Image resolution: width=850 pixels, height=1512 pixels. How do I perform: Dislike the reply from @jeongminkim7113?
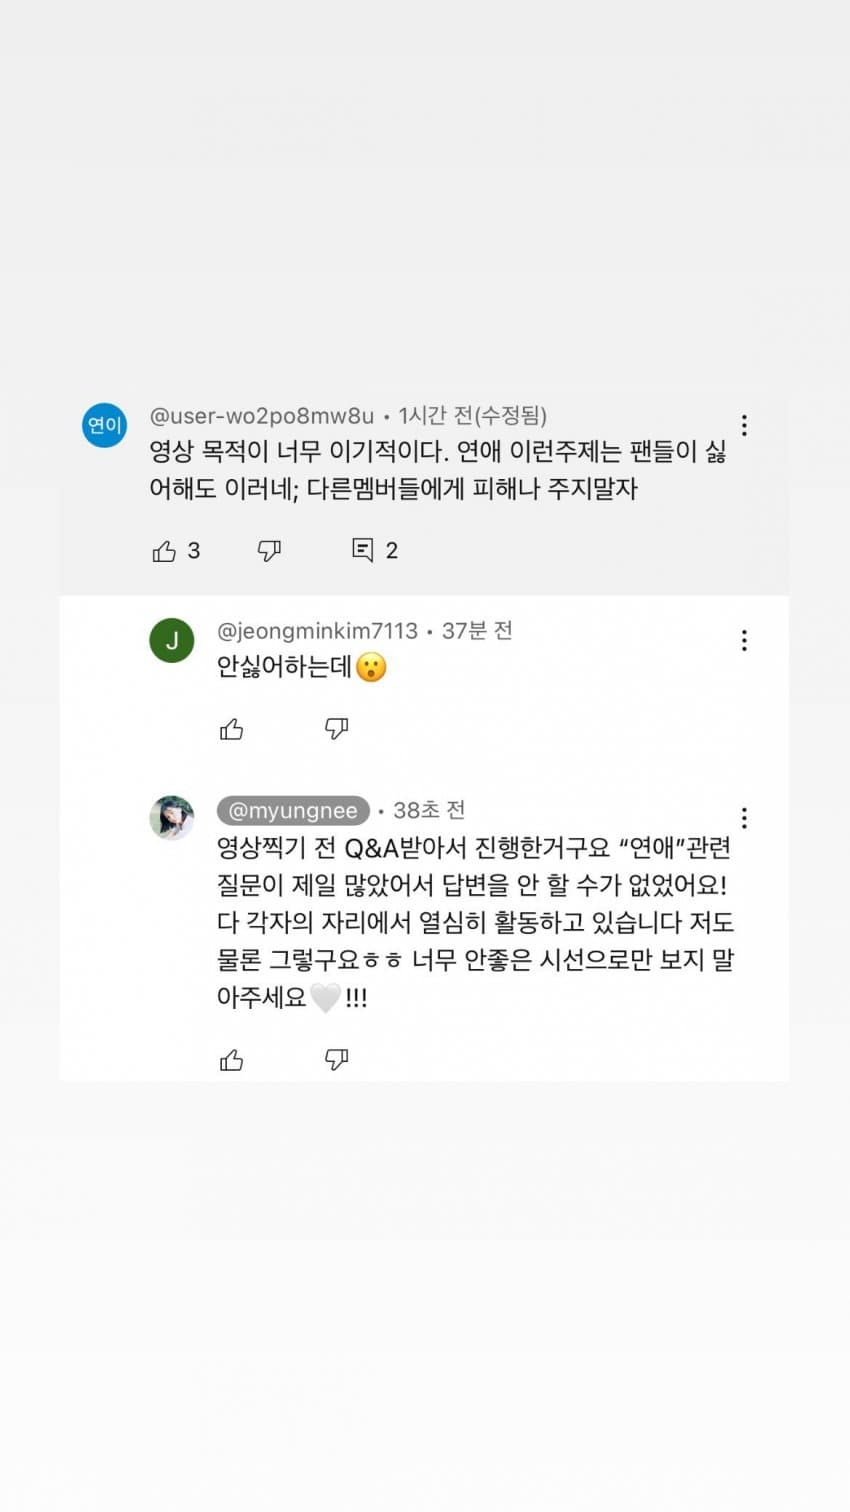tap(336, 729)
